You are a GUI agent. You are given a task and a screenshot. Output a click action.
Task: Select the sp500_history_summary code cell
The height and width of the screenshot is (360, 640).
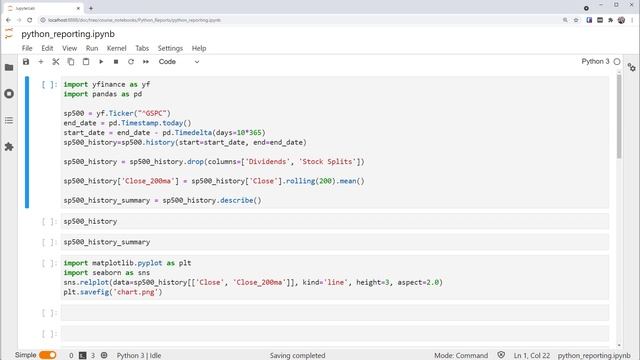tap(335, 242)
